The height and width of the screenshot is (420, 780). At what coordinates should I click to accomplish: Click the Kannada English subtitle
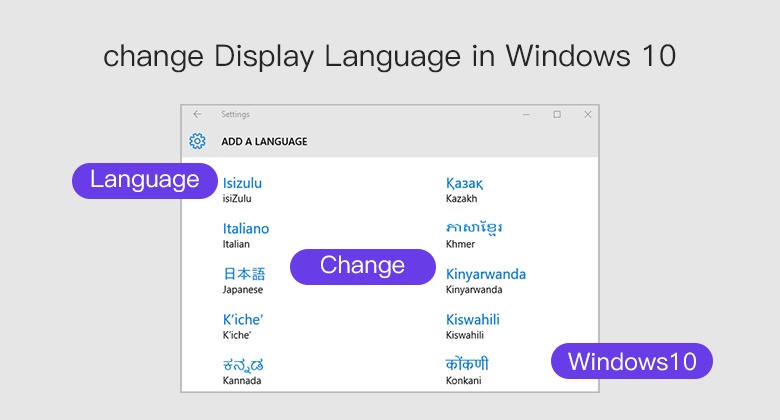pyautogui.click(x=242, y=381)
